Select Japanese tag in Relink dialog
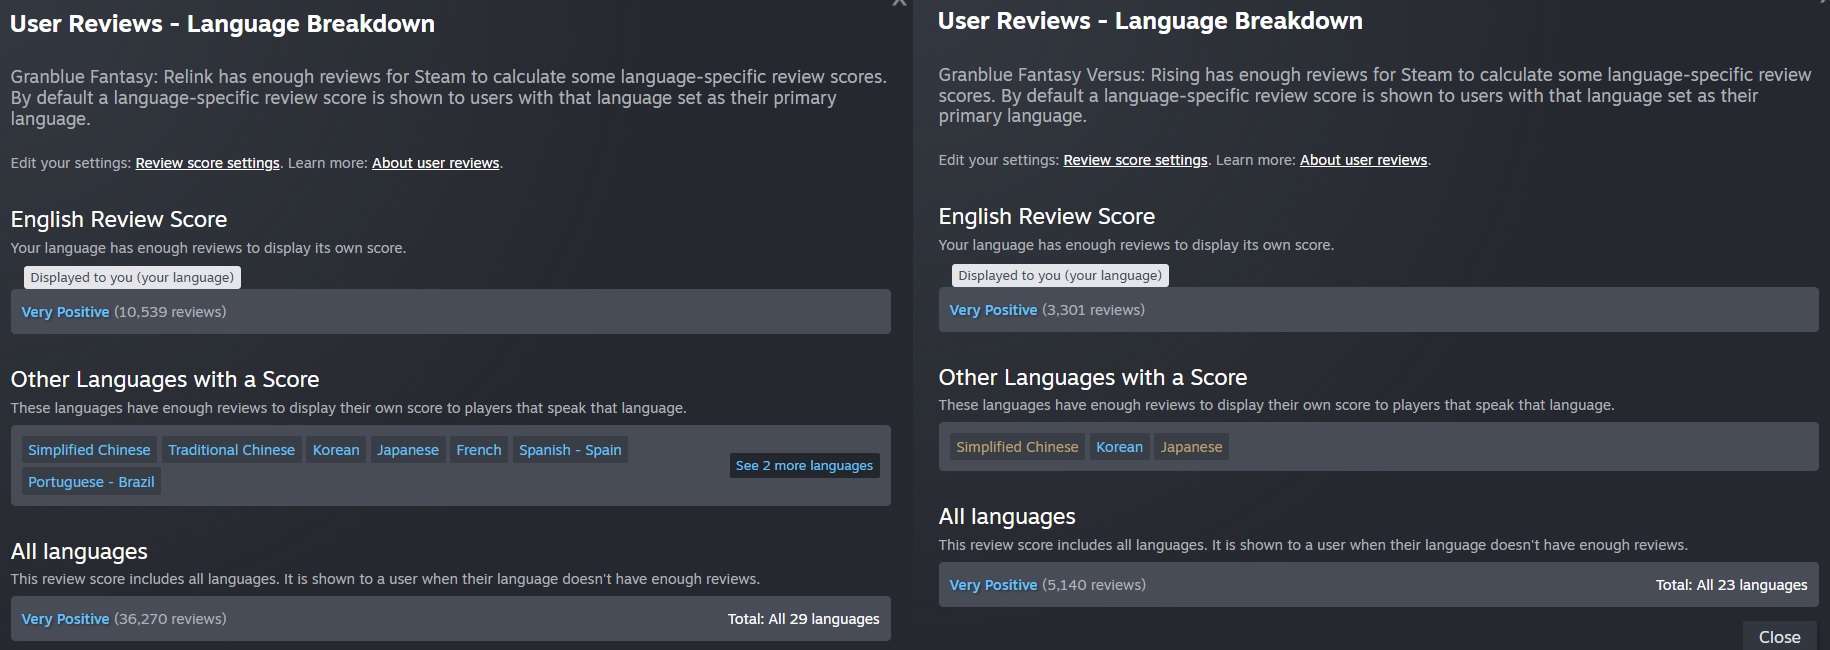Viewport: 1830px width, 650px height. (408, 450)
